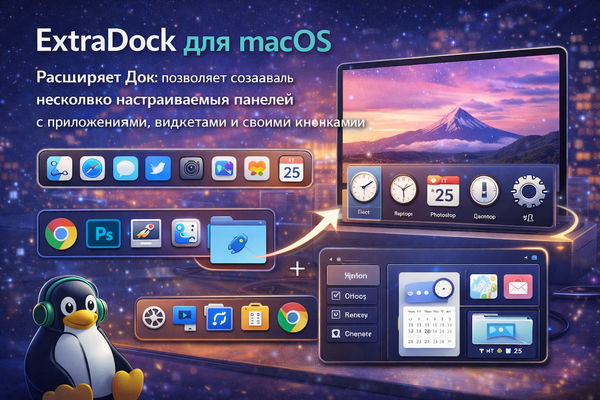Open the camera lens icon in top dock
This screenshot has height=400, width=600.
click(191, 168)
